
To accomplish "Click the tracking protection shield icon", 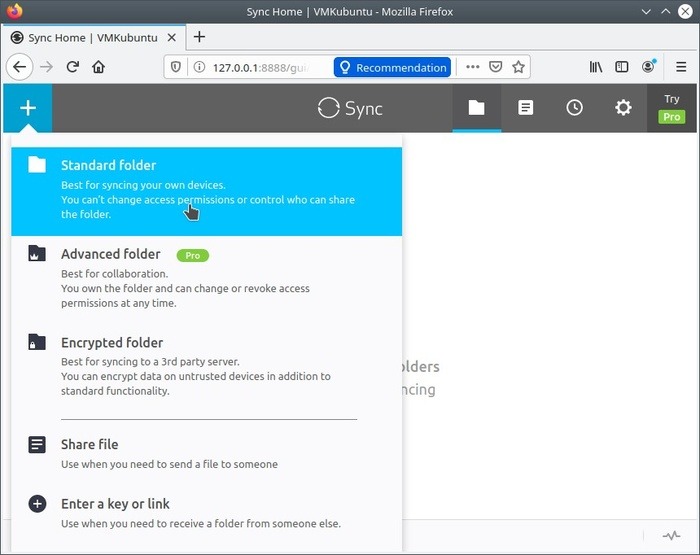I will click(x=176, y=67).
